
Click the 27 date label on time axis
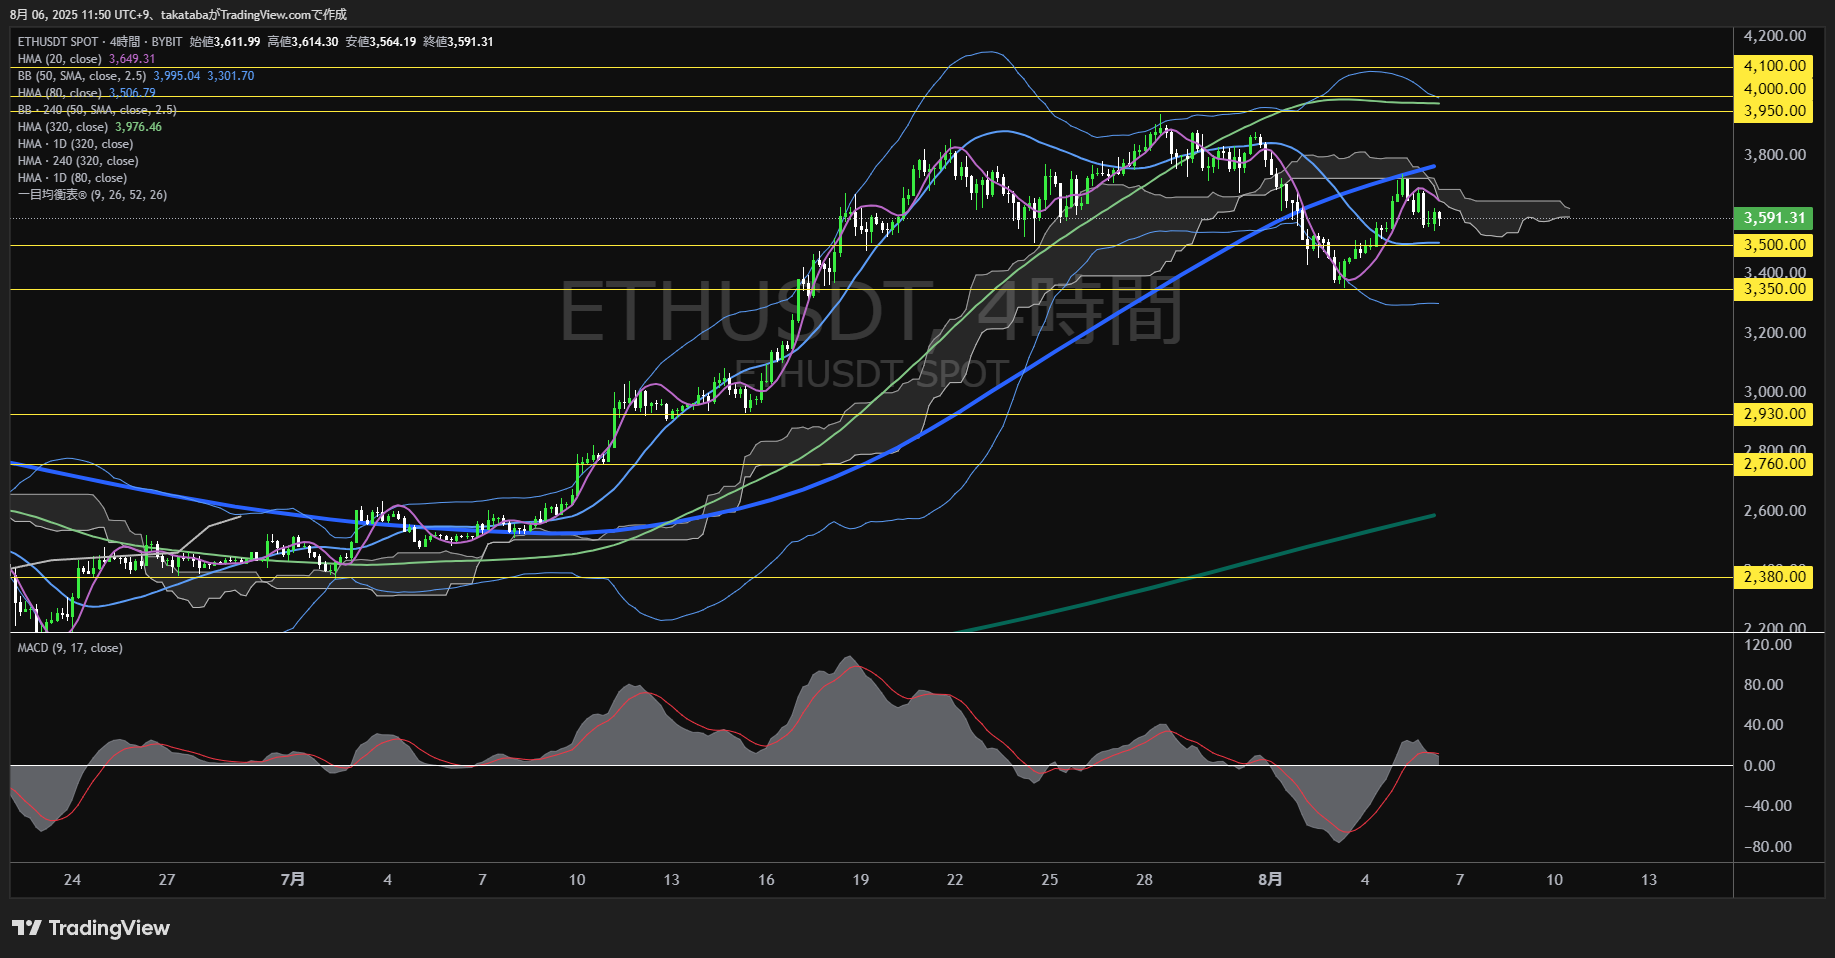pos(167,880)
